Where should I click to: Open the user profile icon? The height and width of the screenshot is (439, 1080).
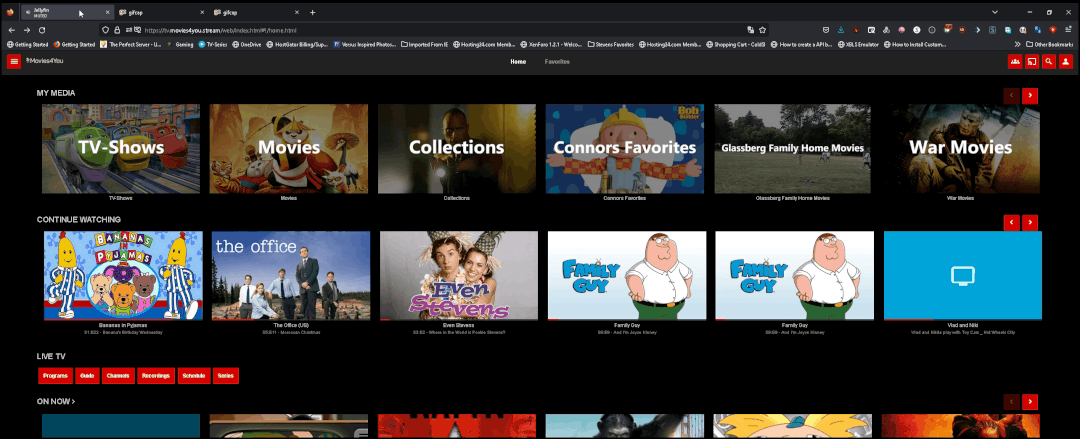click(1065, 62)
